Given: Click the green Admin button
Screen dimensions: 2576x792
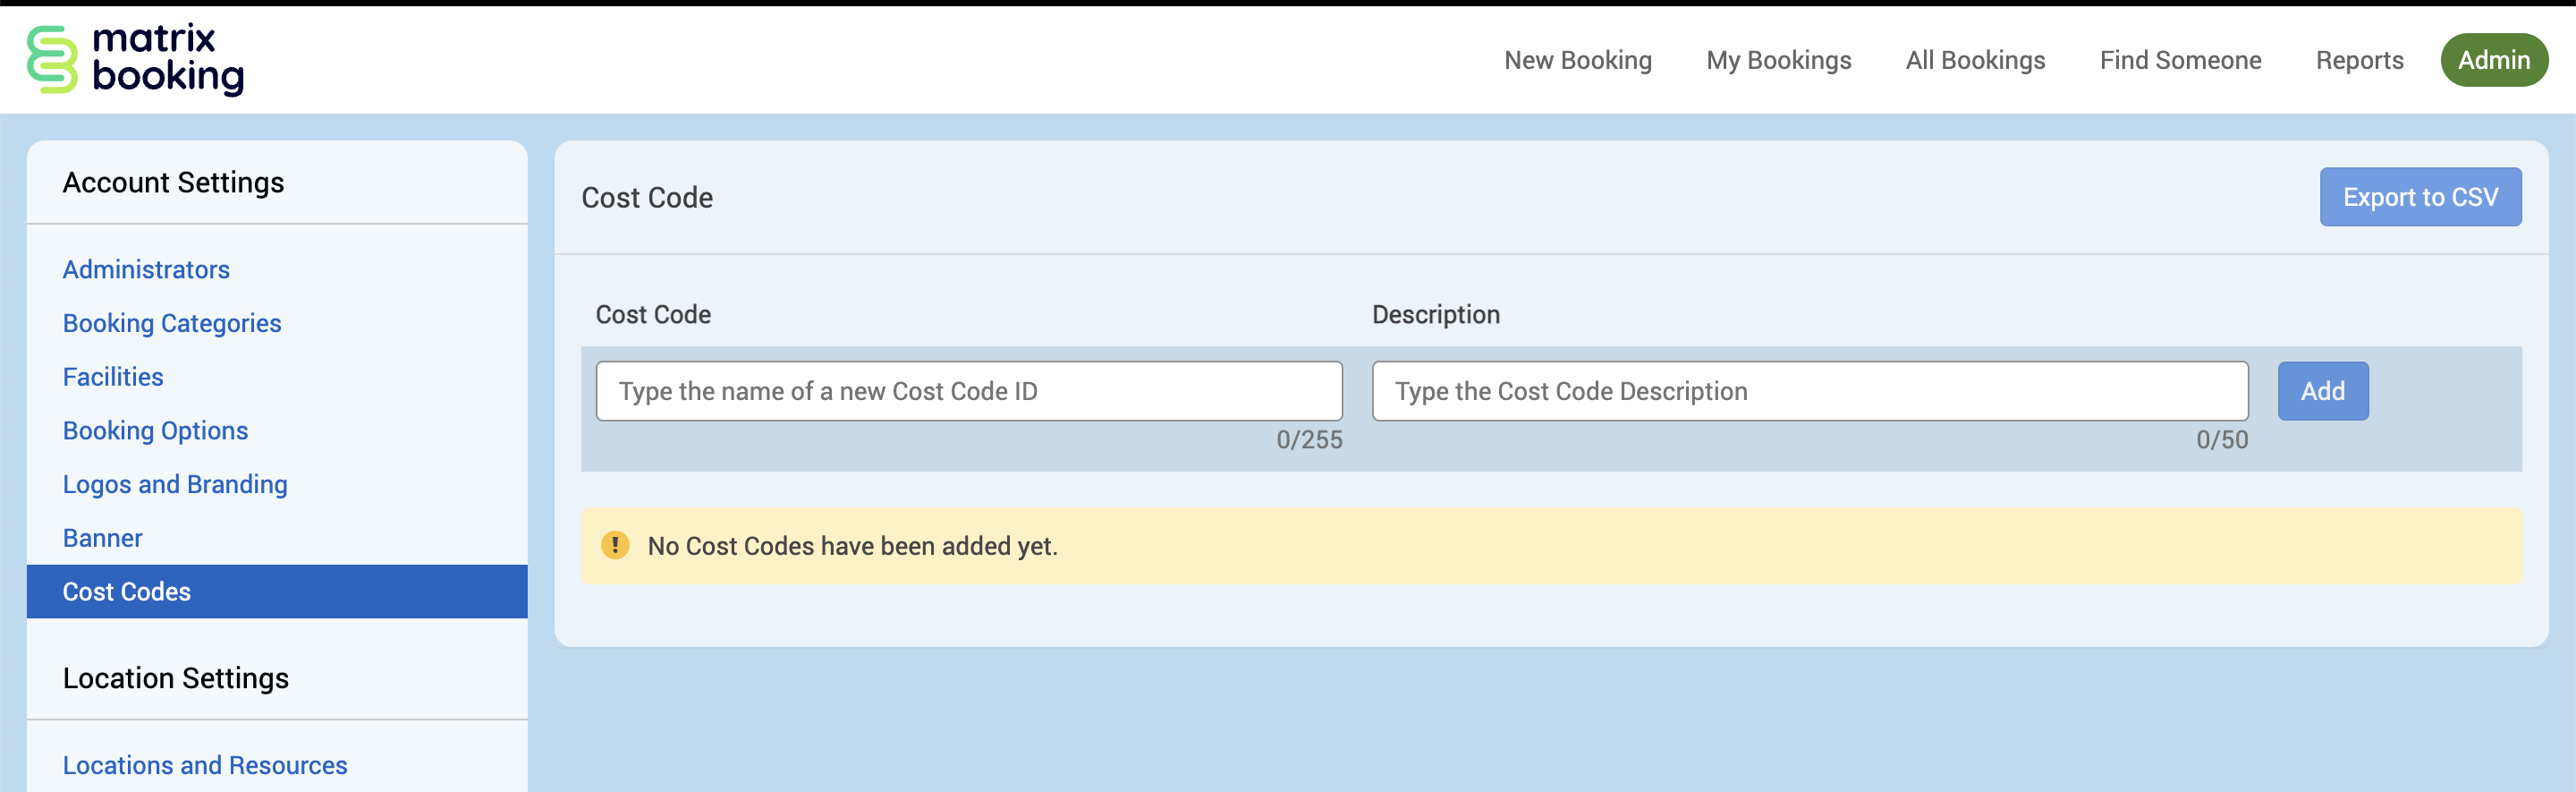Looking at the screenshot, I should [x=2493, y=60].
